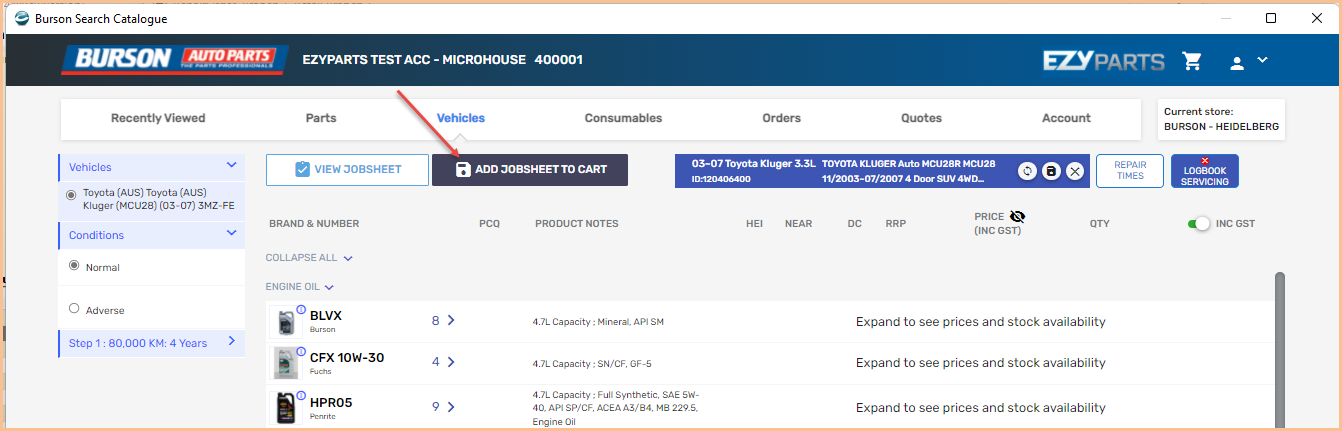
Task: Click the BRAND & NUMBER column header
Action: (314, 223)
